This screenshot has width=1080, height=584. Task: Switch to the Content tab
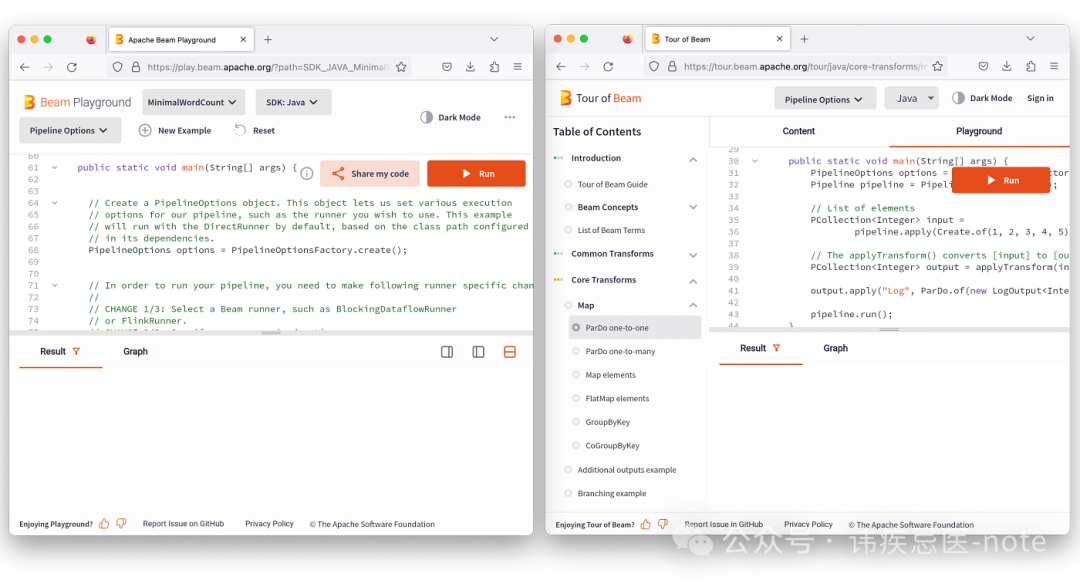click(x=798, y=131)
